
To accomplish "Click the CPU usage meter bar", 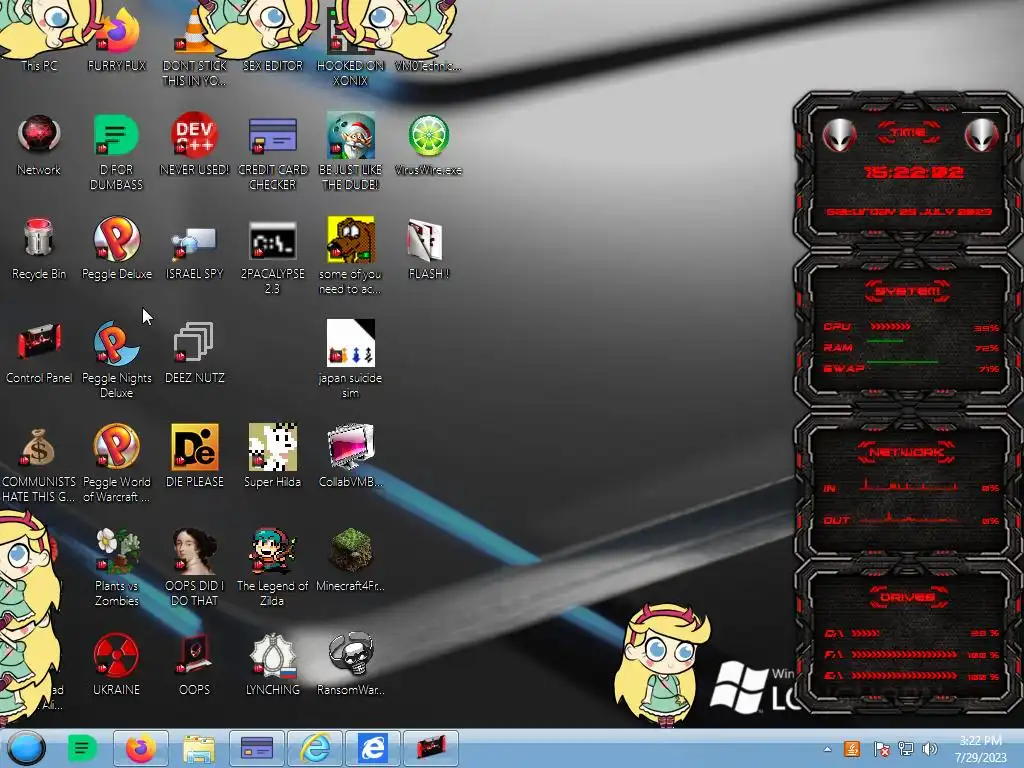I will 890,327.
